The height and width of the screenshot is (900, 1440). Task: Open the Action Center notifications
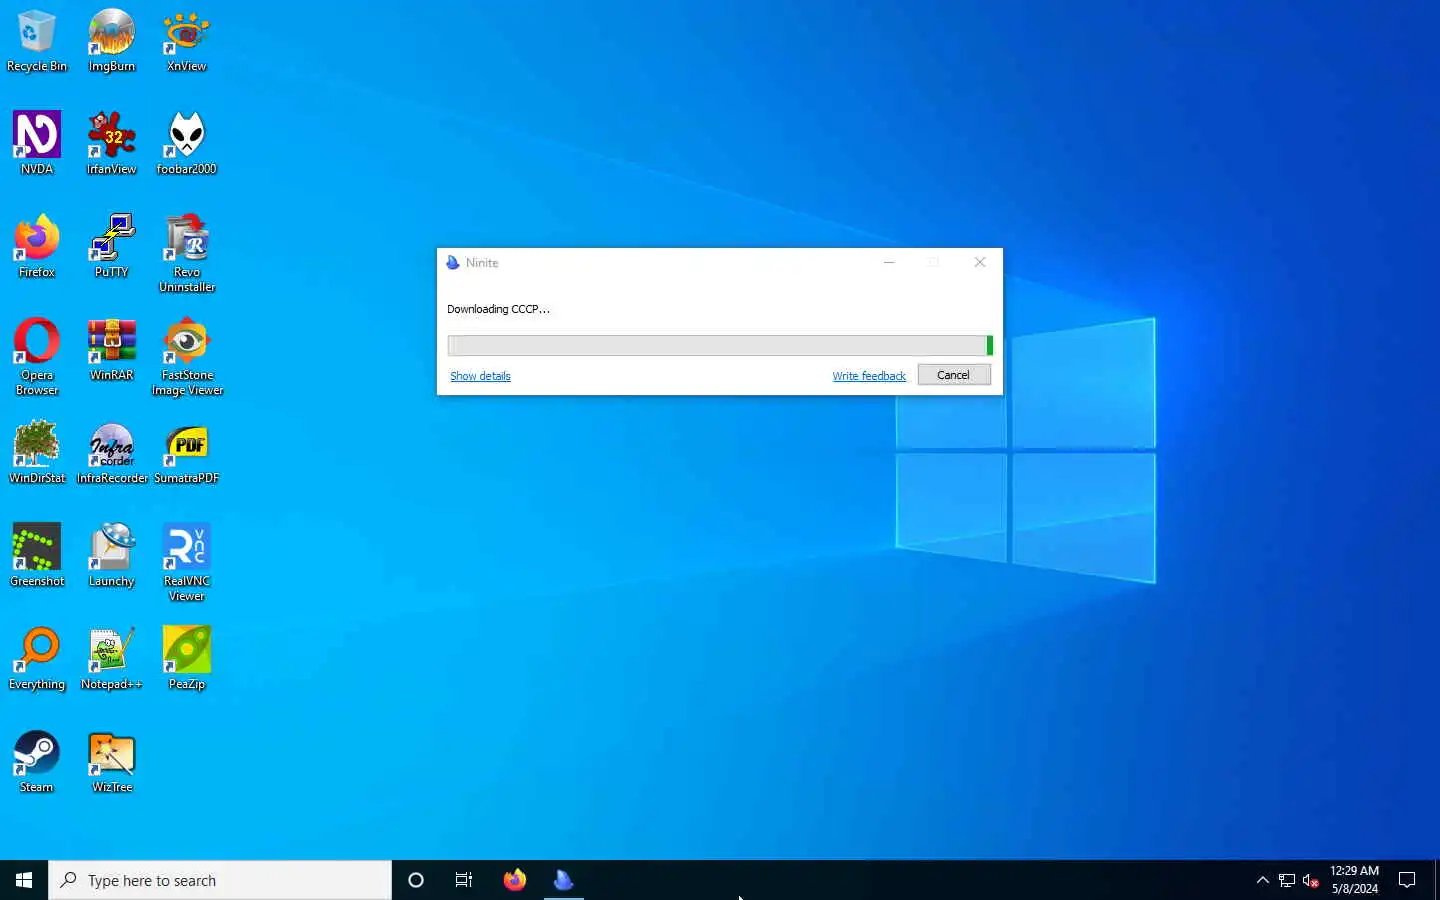click(1407, 880)
